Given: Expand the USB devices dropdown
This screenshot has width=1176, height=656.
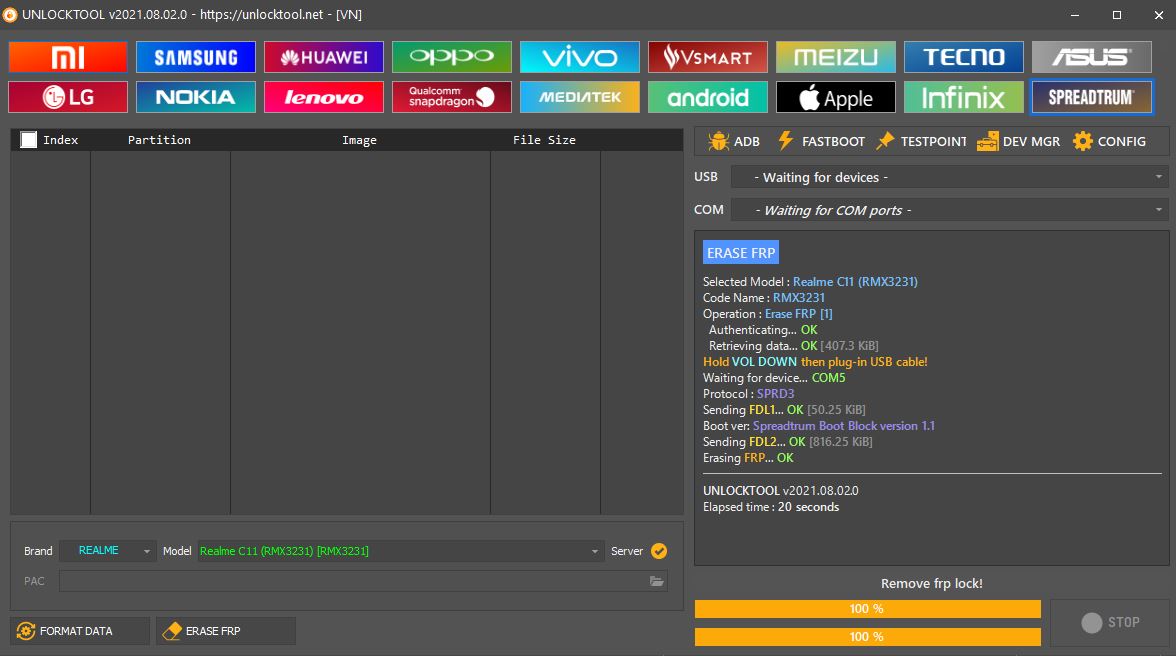Looking at the screenshot, I should 950,177.
